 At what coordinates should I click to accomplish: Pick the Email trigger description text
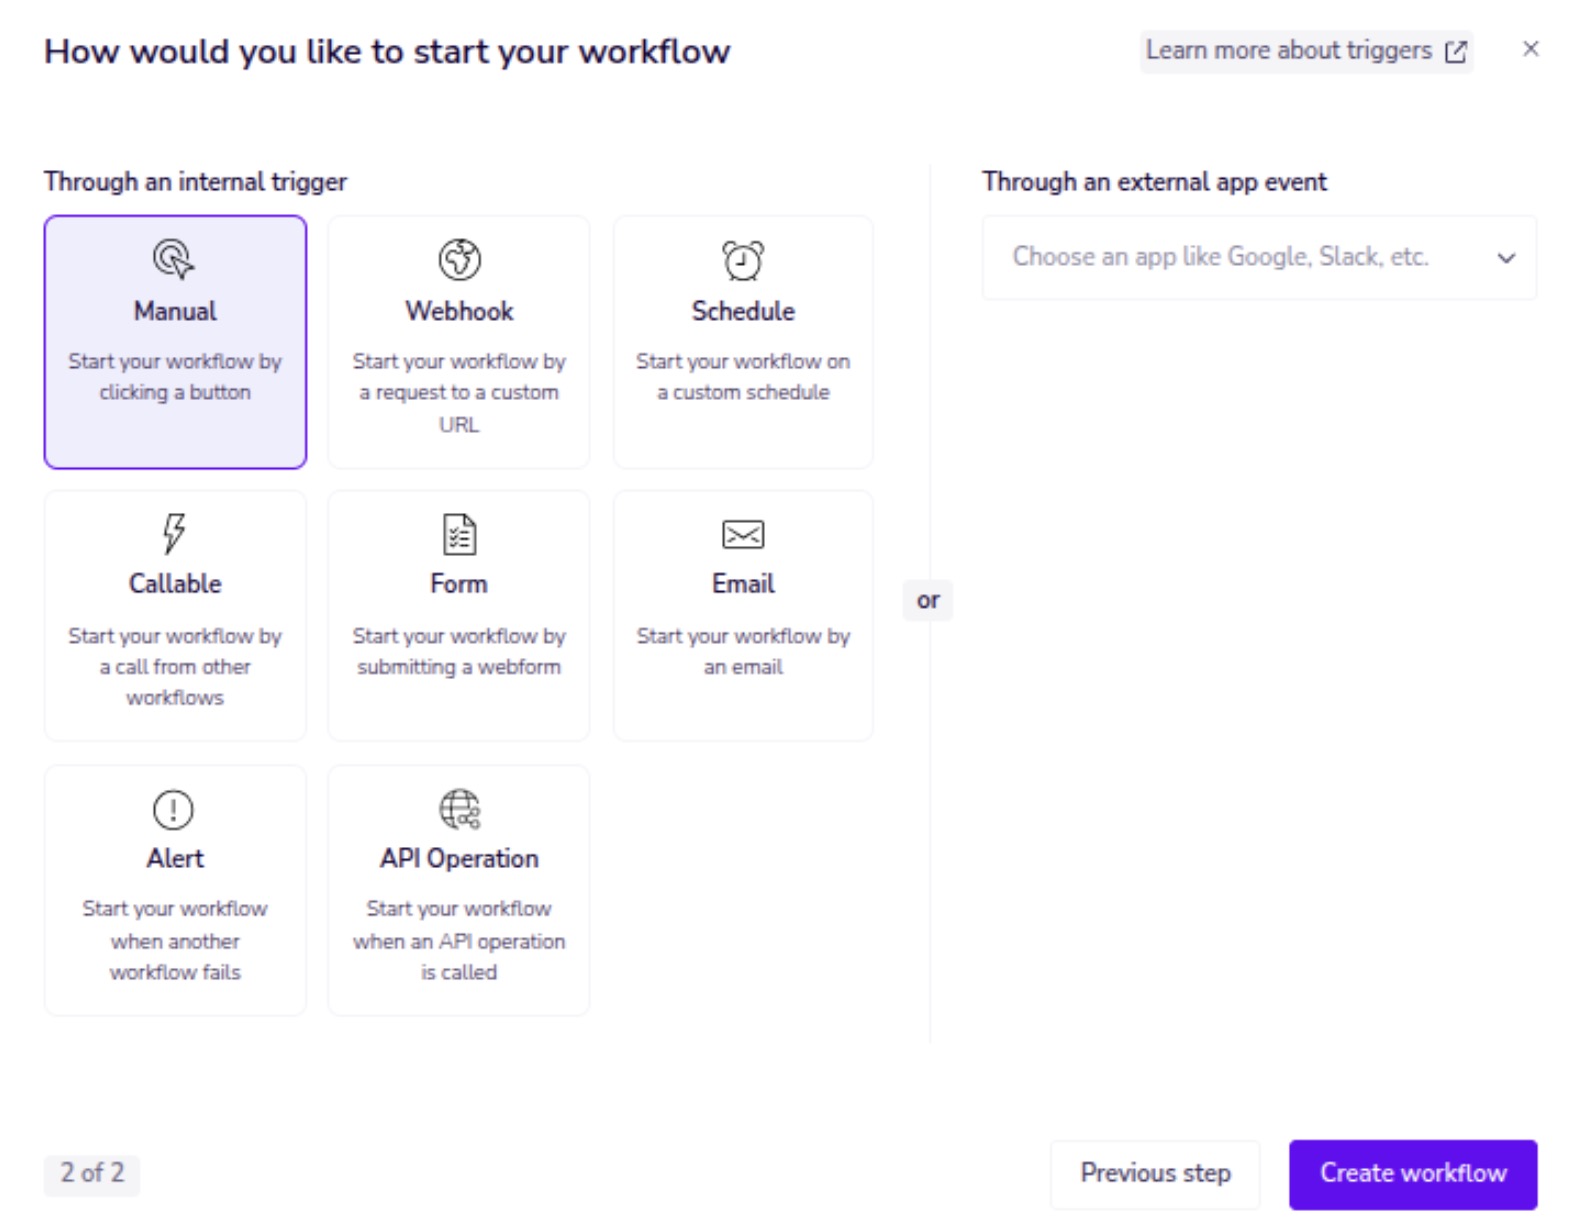coord(742,651)
